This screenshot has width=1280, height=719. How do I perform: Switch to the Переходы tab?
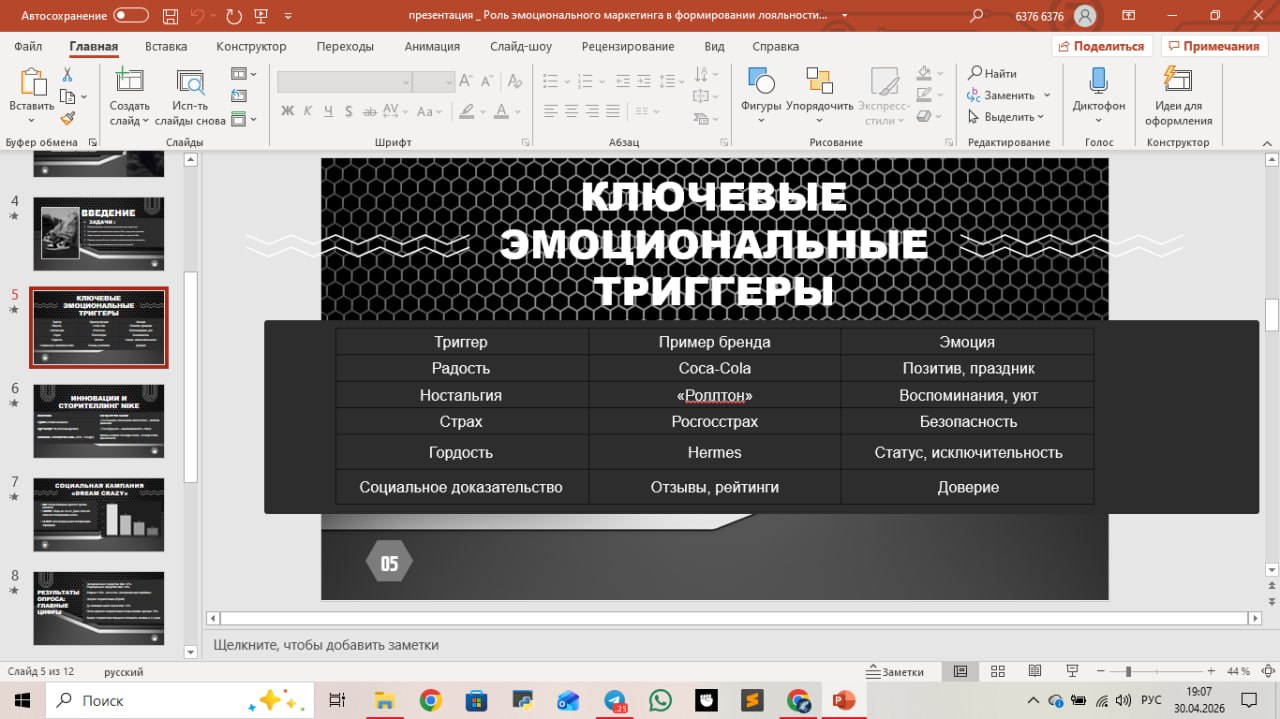(x=345, y=46)
